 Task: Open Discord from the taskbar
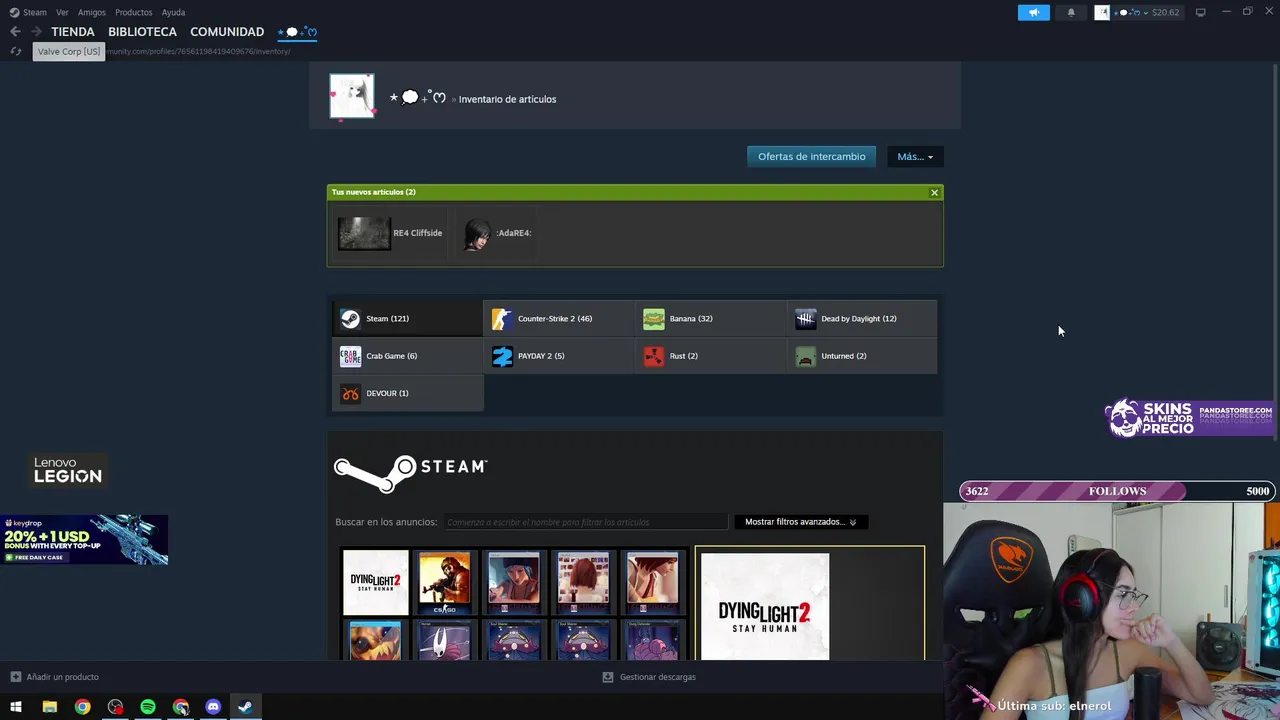point(213,707)
